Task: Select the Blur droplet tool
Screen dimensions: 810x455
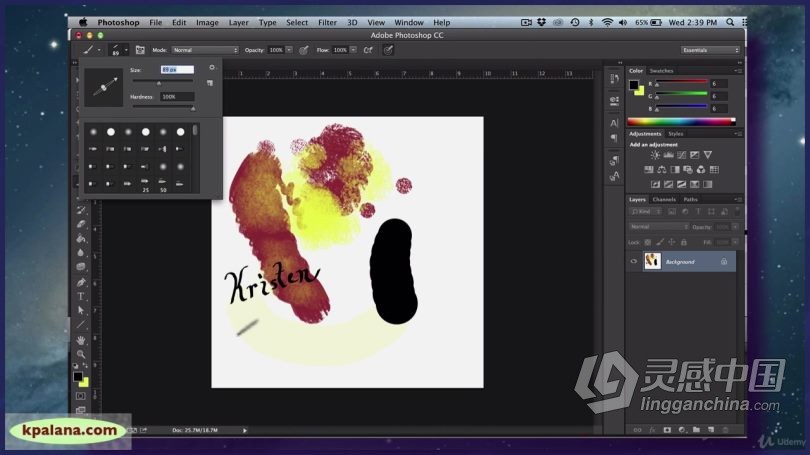Action: pos(81,253)
